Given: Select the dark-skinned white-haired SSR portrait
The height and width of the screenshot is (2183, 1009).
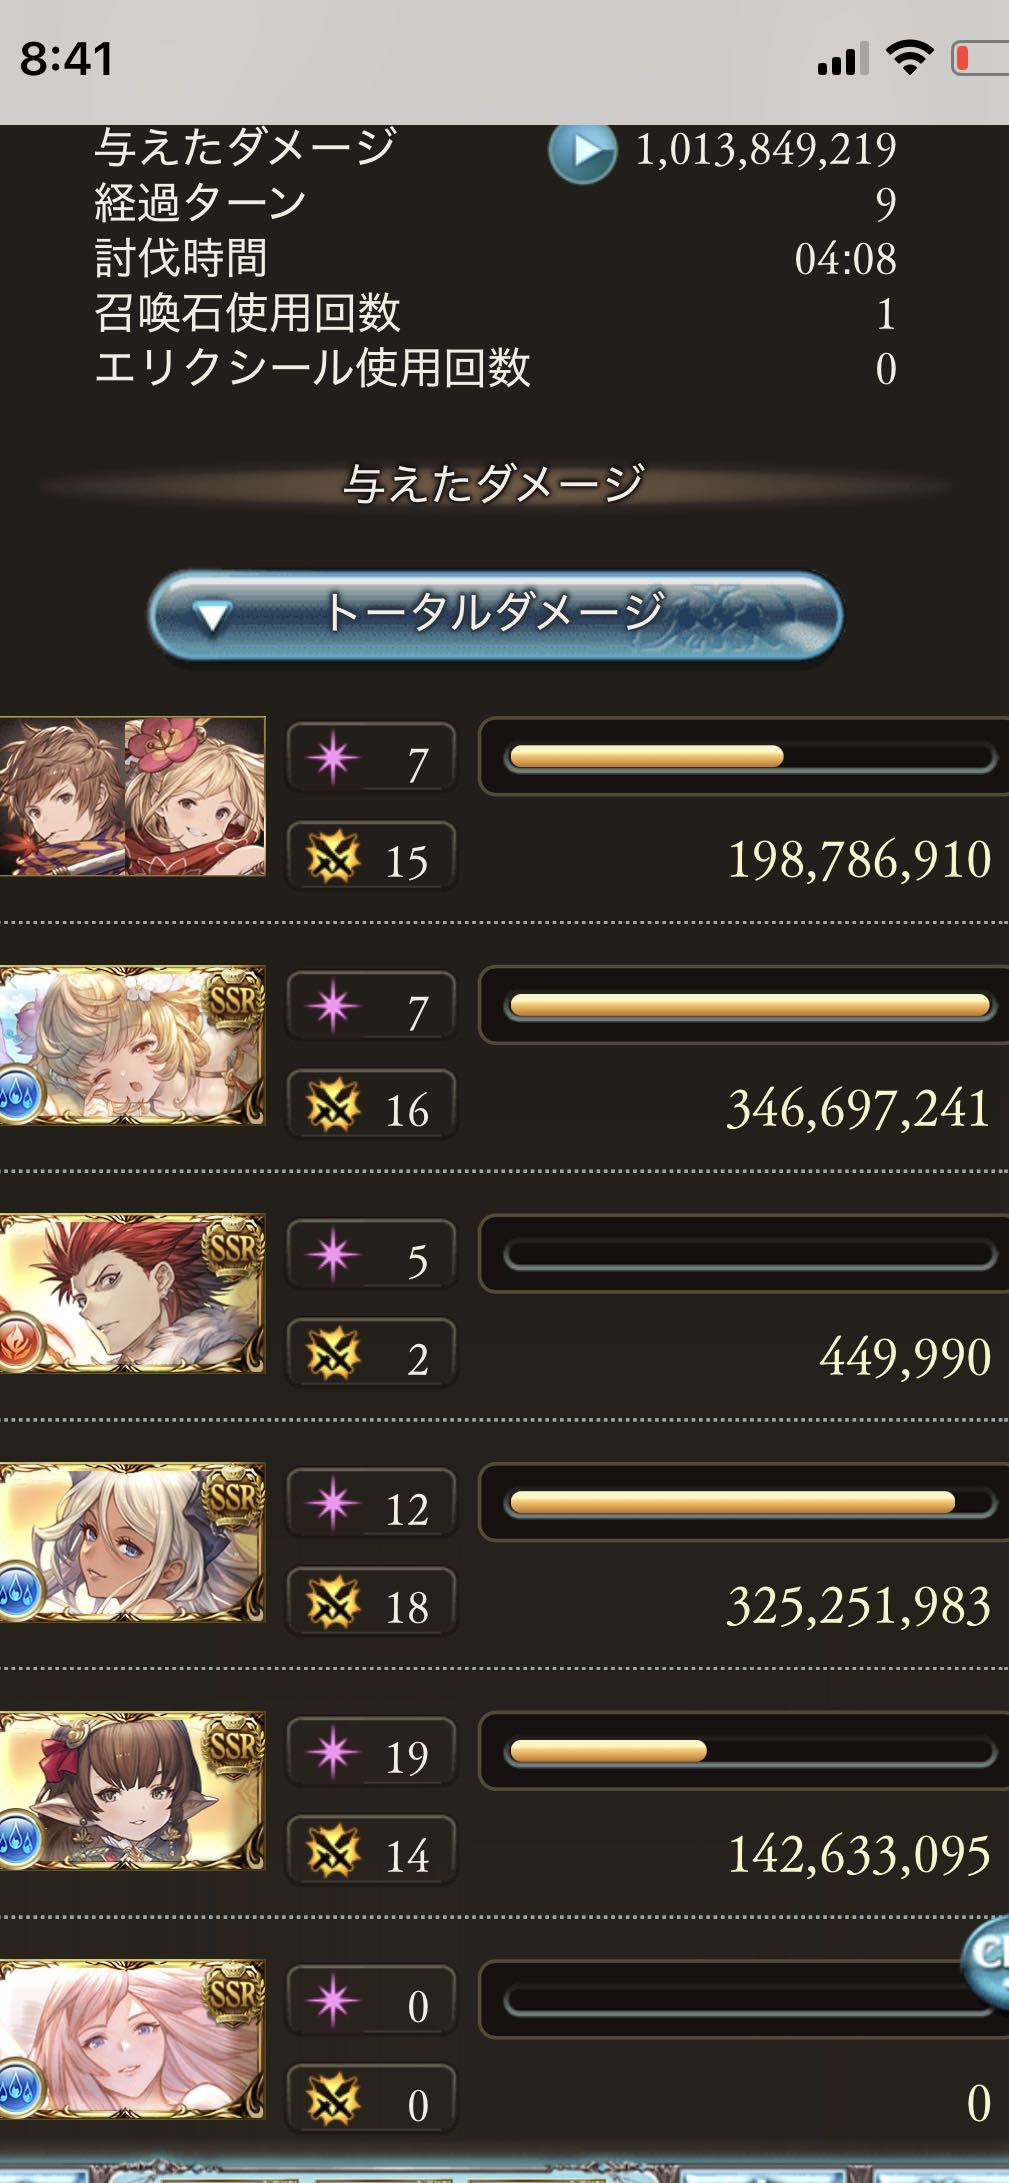Looking at the screenshot, I should (132, 1542).
